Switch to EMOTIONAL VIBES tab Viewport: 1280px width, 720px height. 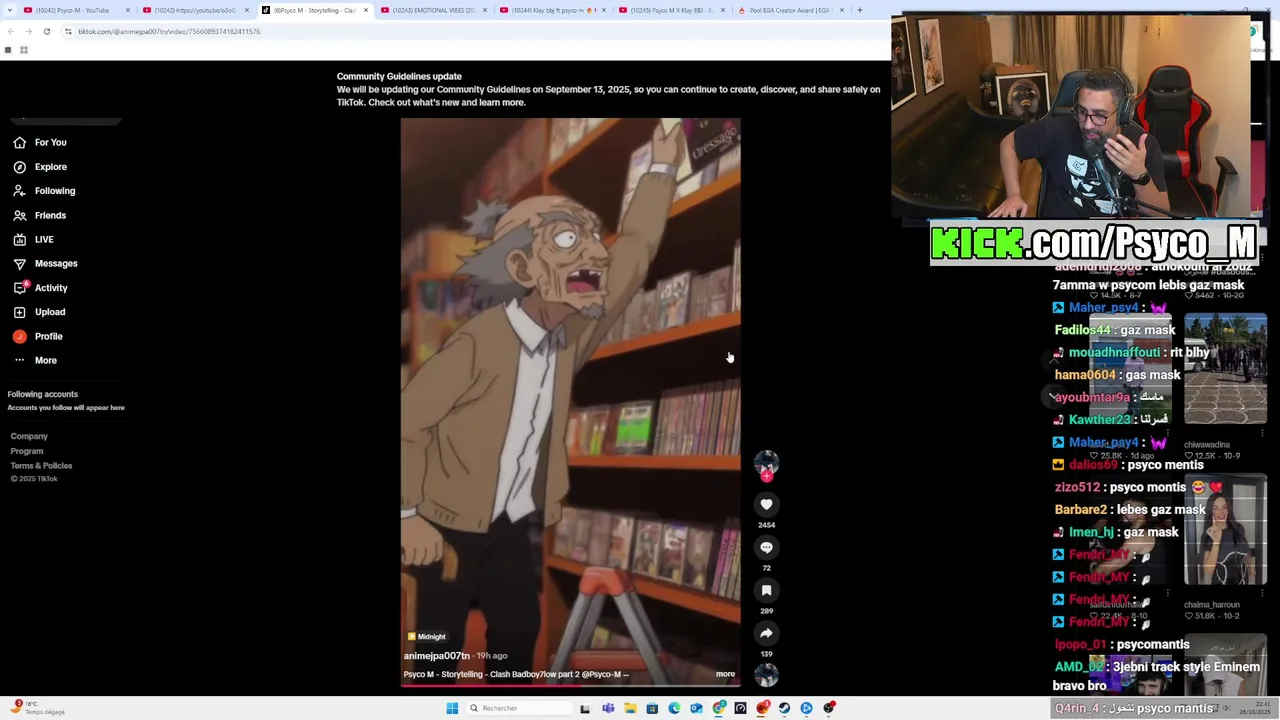pos(433,10)
